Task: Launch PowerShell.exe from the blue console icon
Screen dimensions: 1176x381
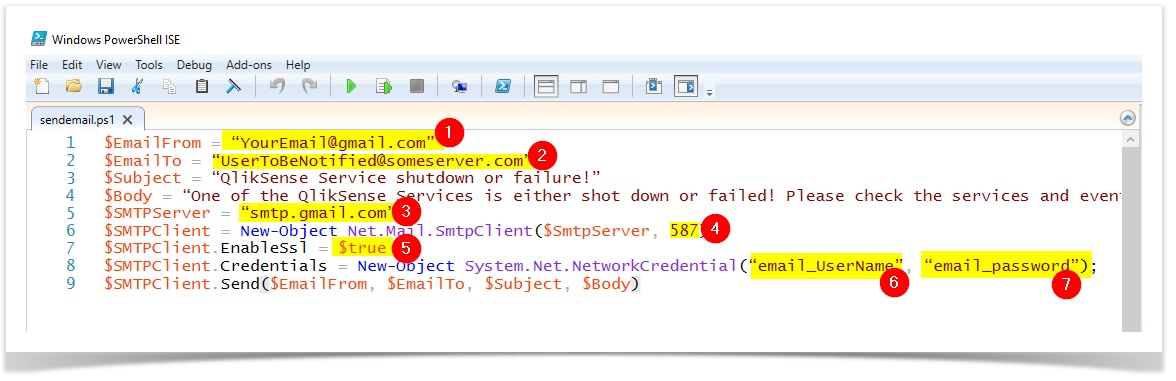Action: pos(502,87)
